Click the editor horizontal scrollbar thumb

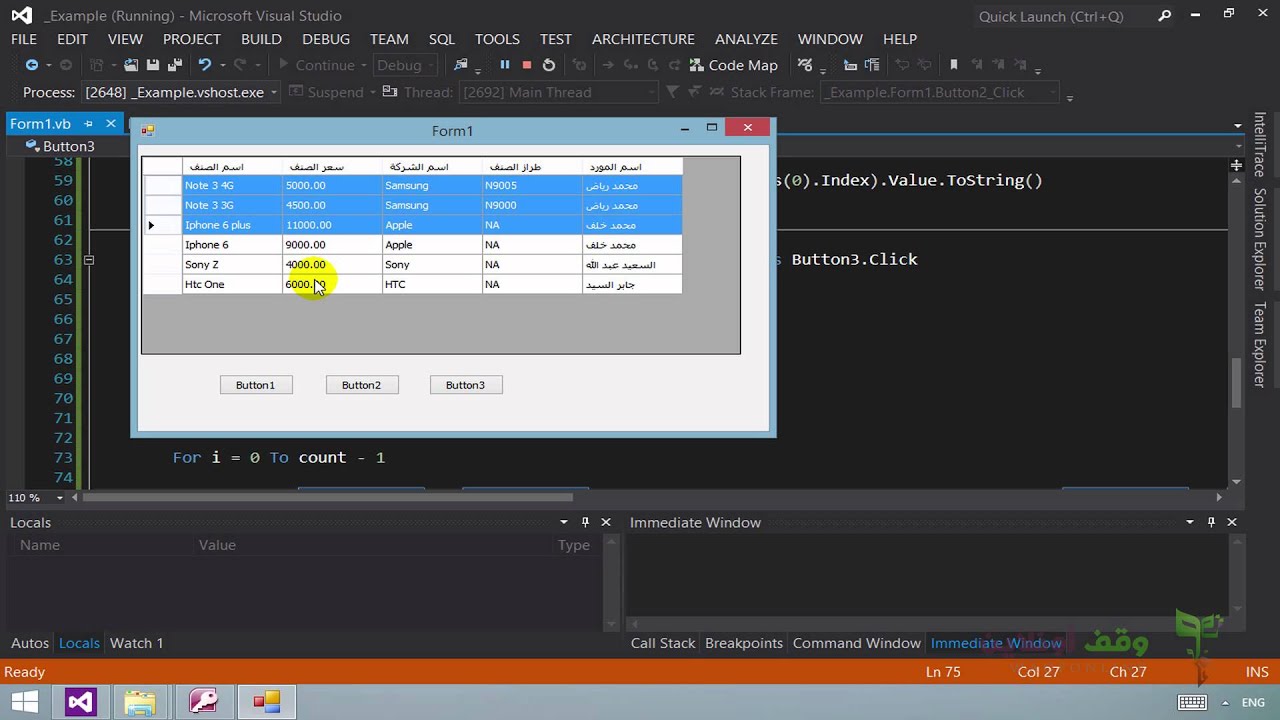tap(328, 497)
